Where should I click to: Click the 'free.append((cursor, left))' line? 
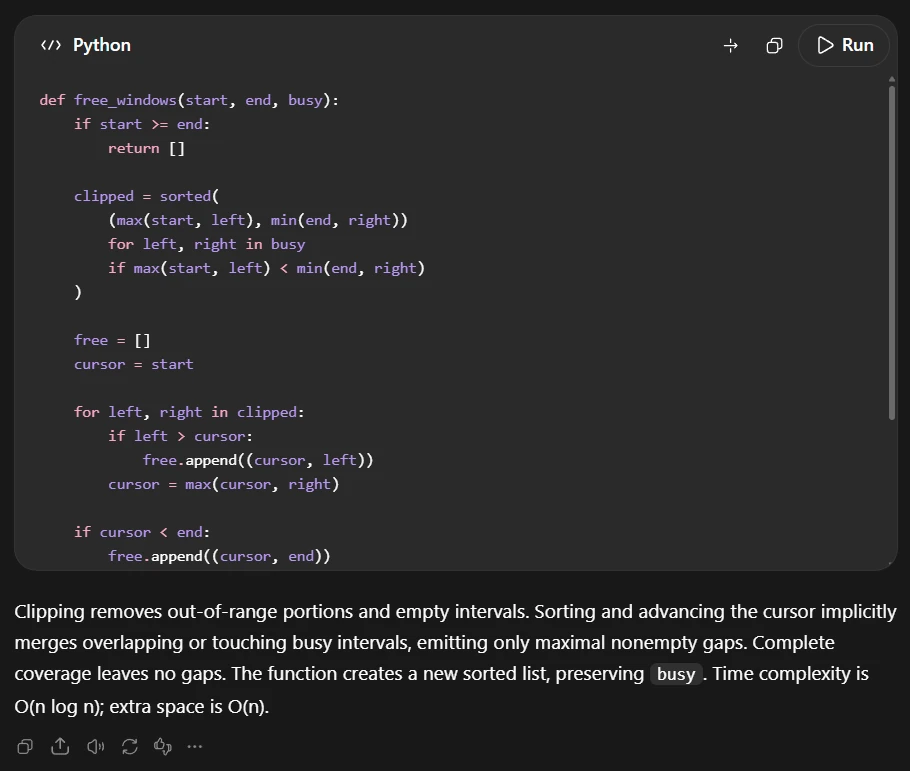coord(258,460)
